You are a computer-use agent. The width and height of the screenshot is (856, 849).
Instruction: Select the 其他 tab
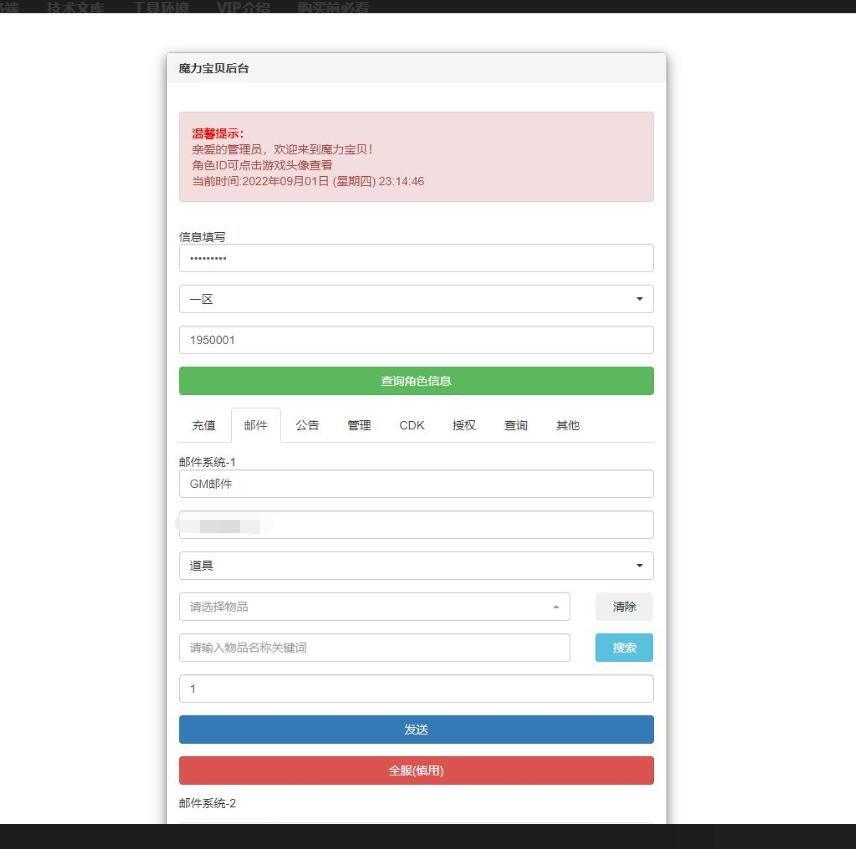pos(568,425)
